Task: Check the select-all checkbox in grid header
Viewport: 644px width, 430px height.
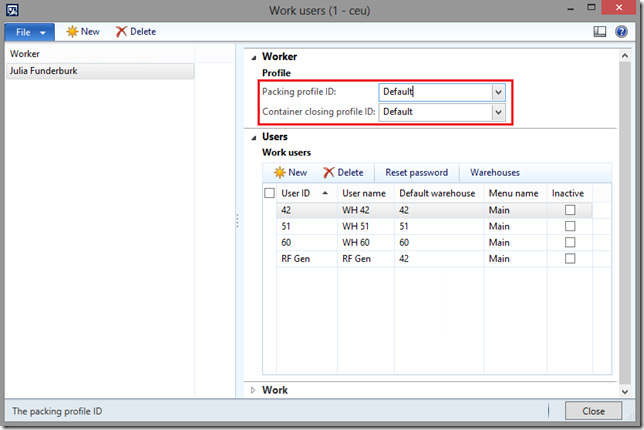Action: tap(269, 193)
